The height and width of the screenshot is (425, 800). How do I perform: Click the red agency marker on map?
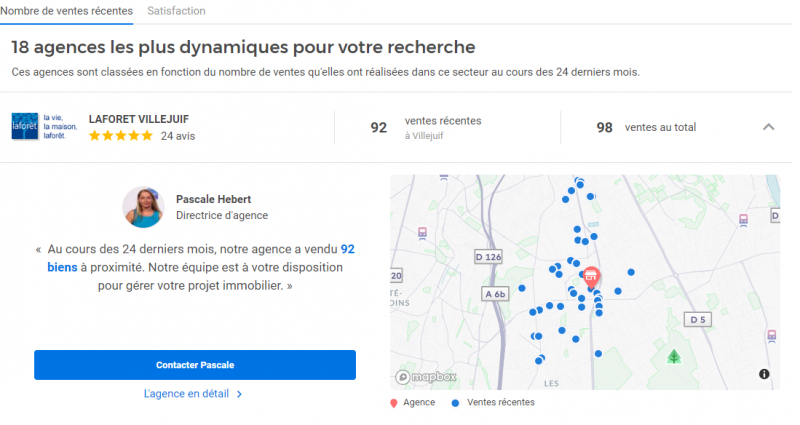591,276
